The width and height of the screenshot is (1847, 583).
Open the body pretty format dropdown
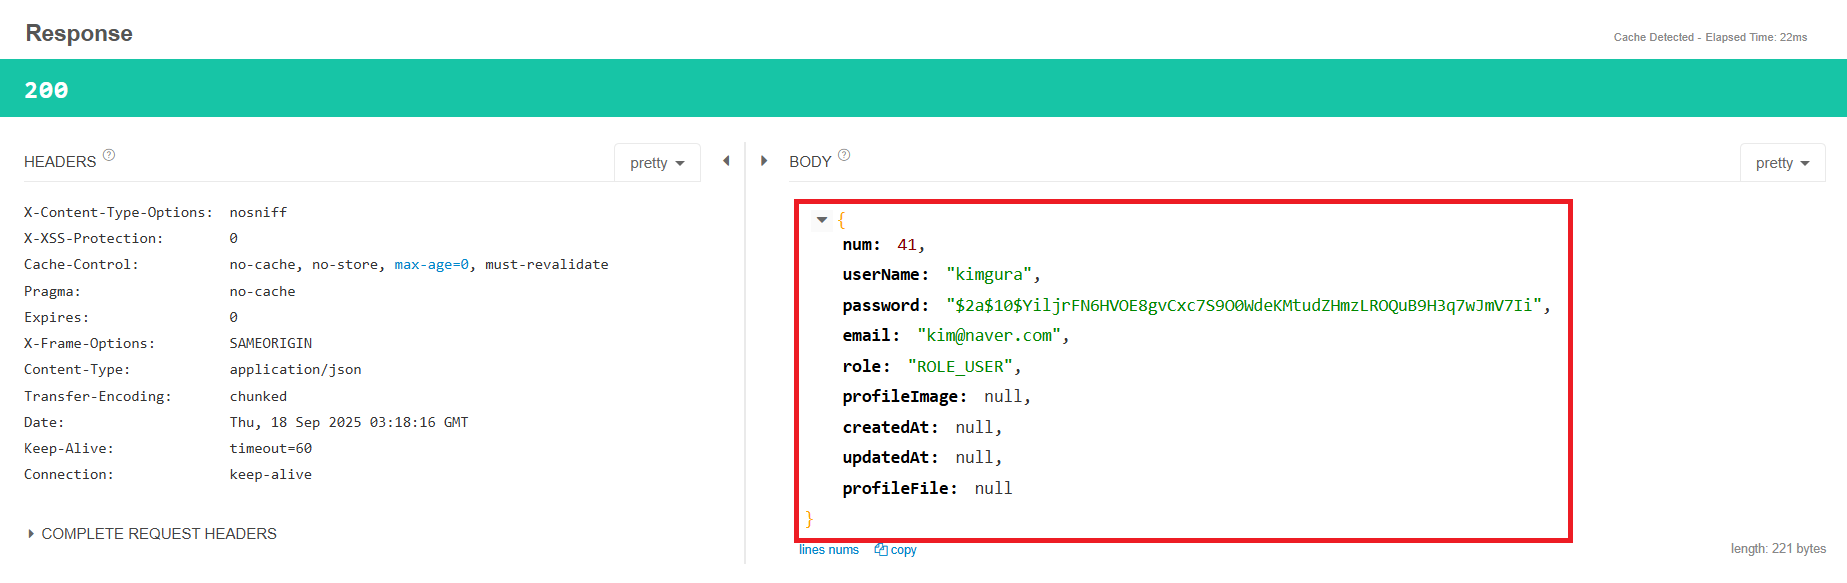tap(1782, 163)
